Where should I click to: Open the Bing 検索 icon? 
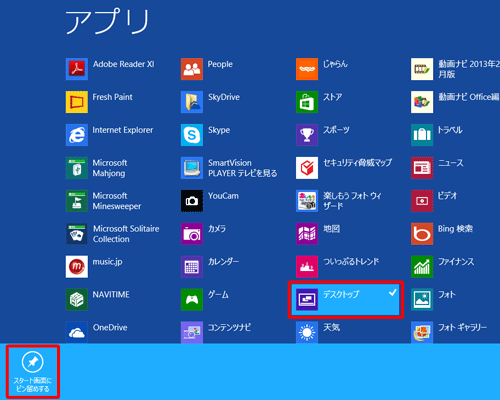coord(422,234)
